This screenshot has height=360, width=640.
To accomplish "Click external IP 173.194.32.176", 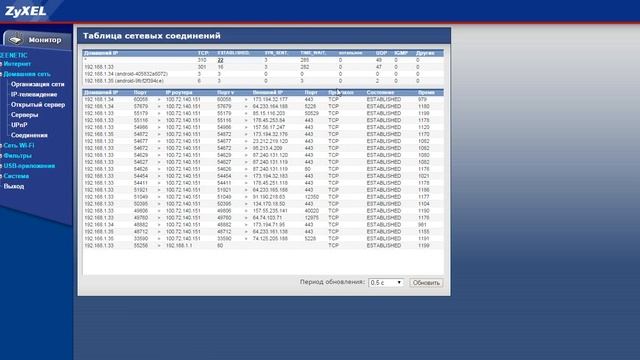I will tap(270, 134).
